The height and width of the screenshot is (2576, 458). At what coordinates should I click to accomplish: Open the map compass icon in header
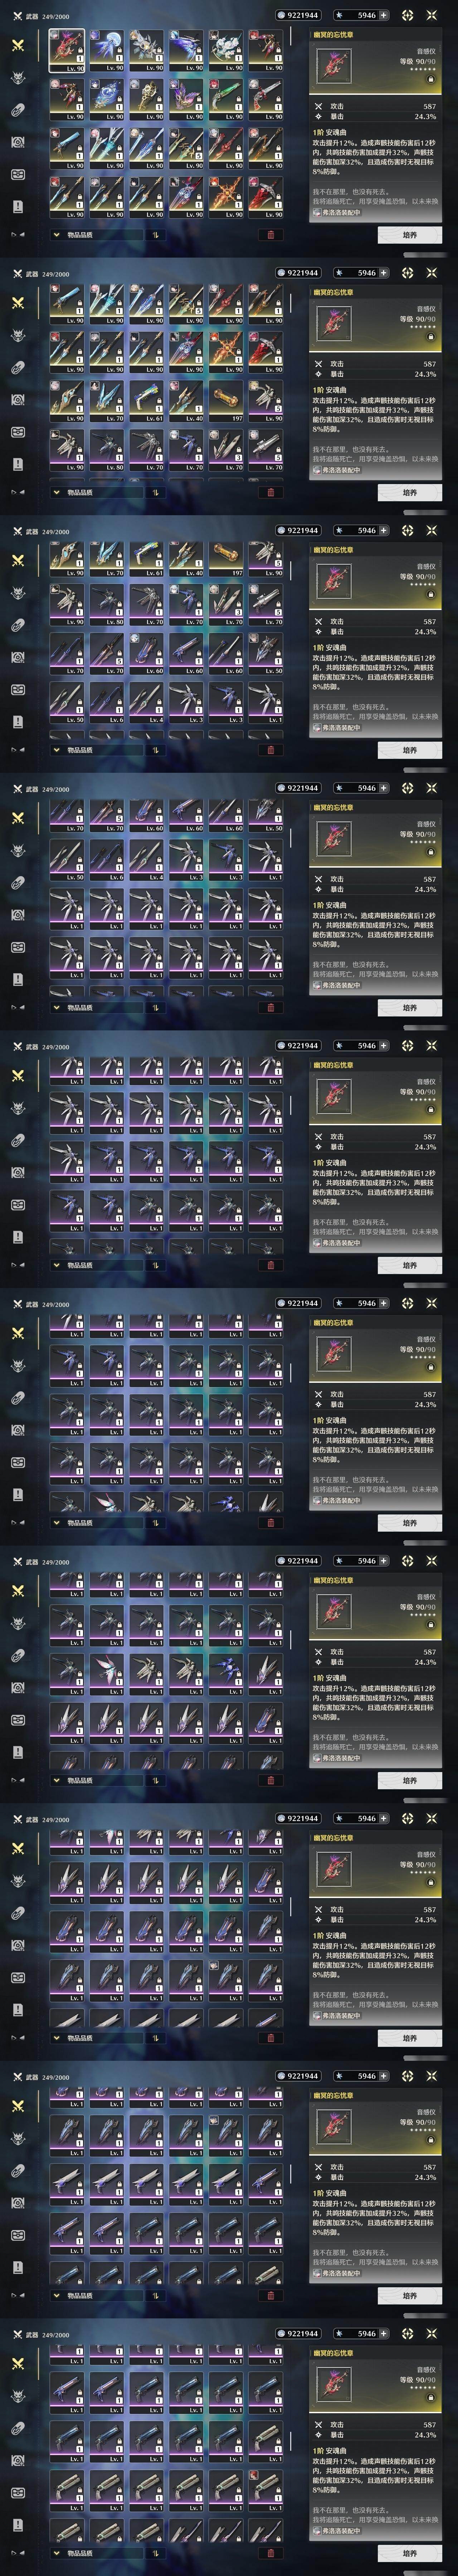pos(408,15)
